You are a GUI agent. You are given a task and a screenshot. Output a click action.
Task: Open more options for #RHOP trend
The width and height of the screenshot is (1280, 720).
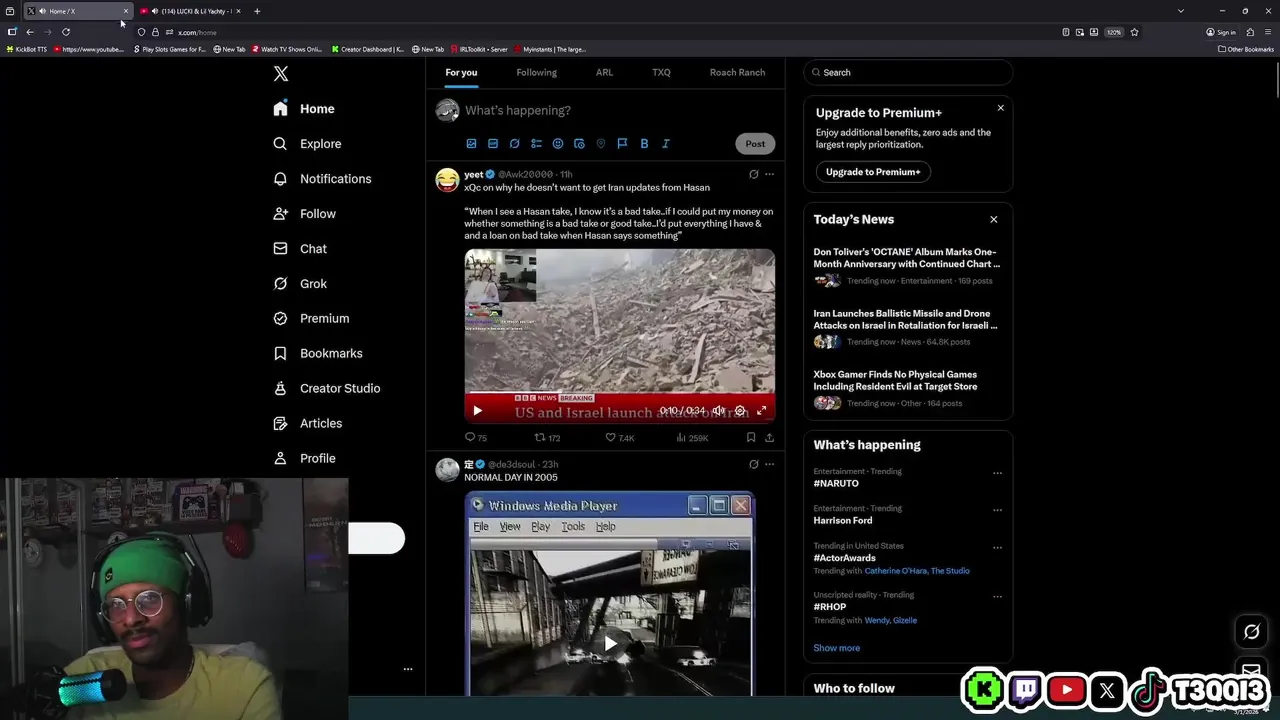tap(997, 597)
